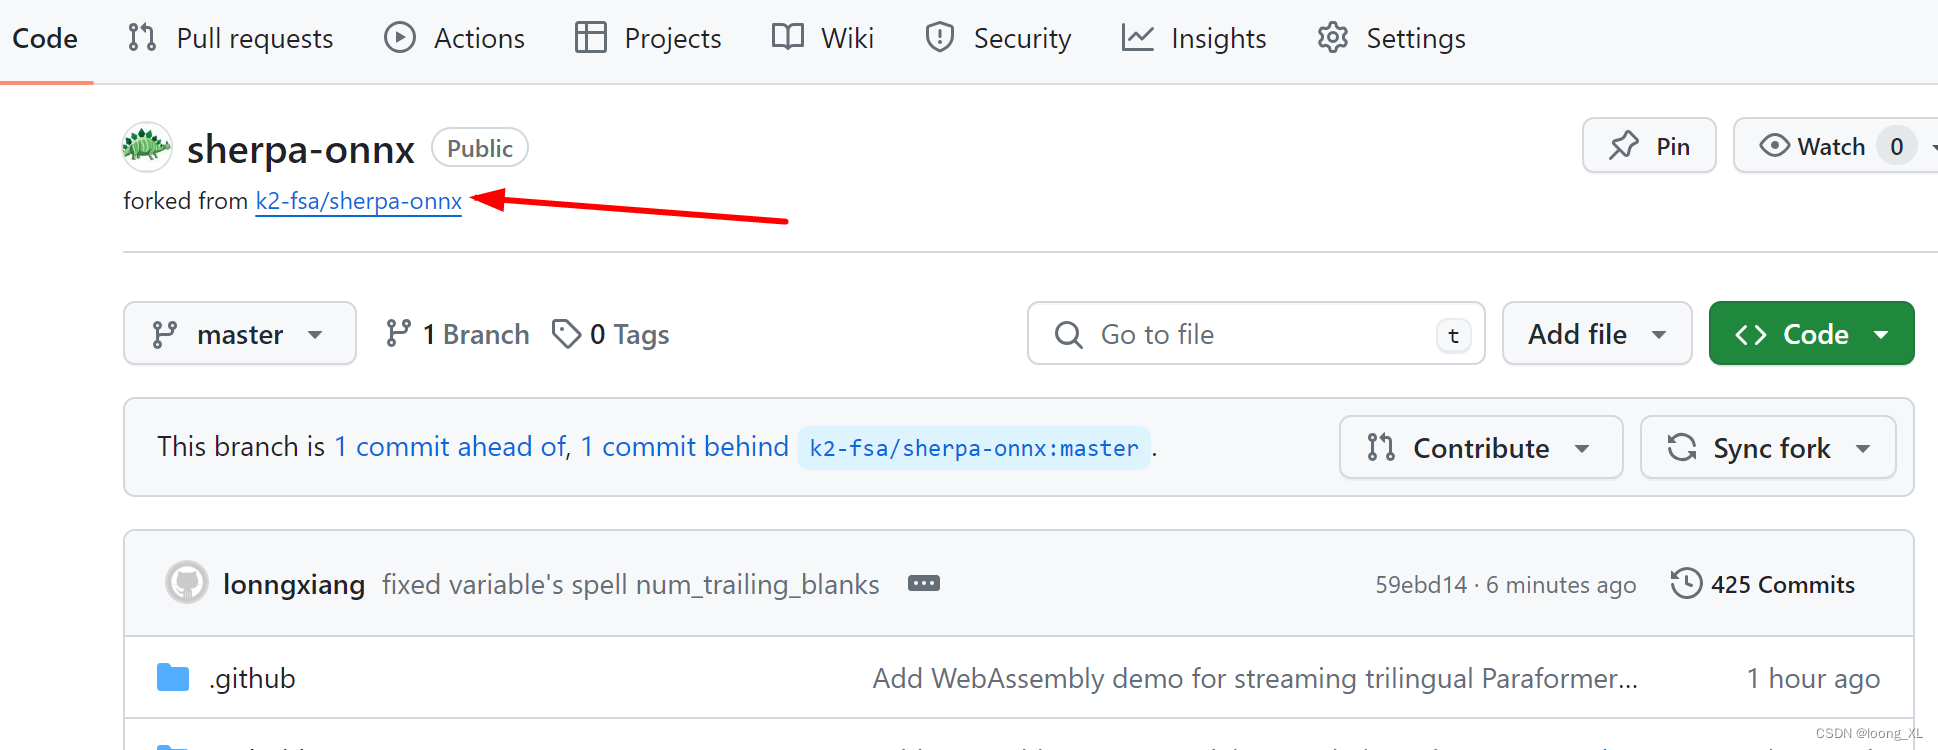Click the Security shield icon
Screen dimensions: 1938x750
[940, 38]
